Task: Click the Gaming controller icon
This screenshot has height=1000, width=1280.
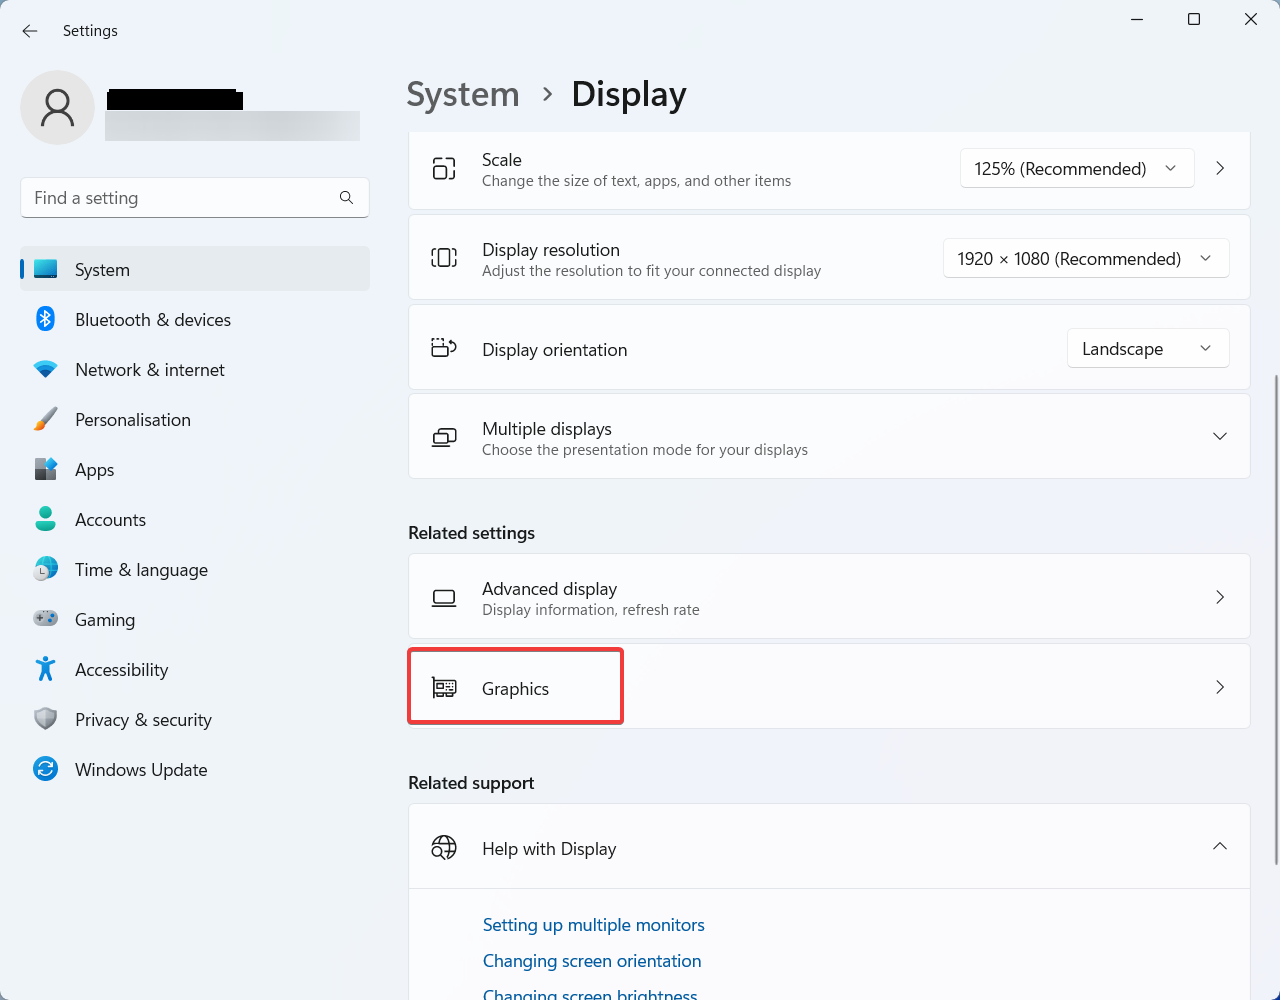Action: point(45,619)
